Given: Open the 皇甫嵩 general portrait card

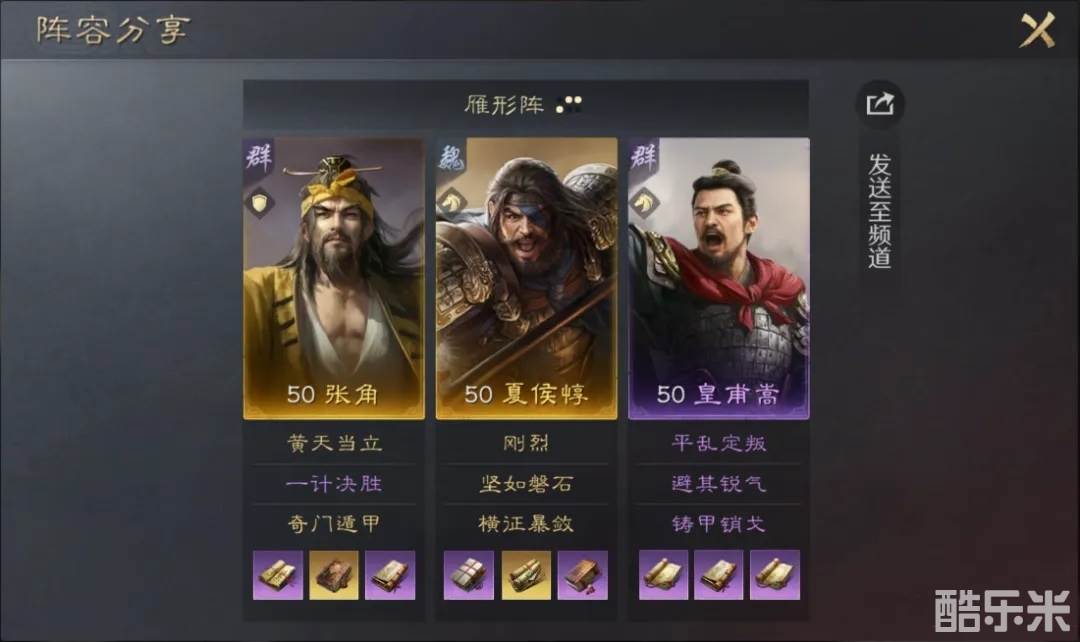Looking at the screenshot, I should coord(718,278).
